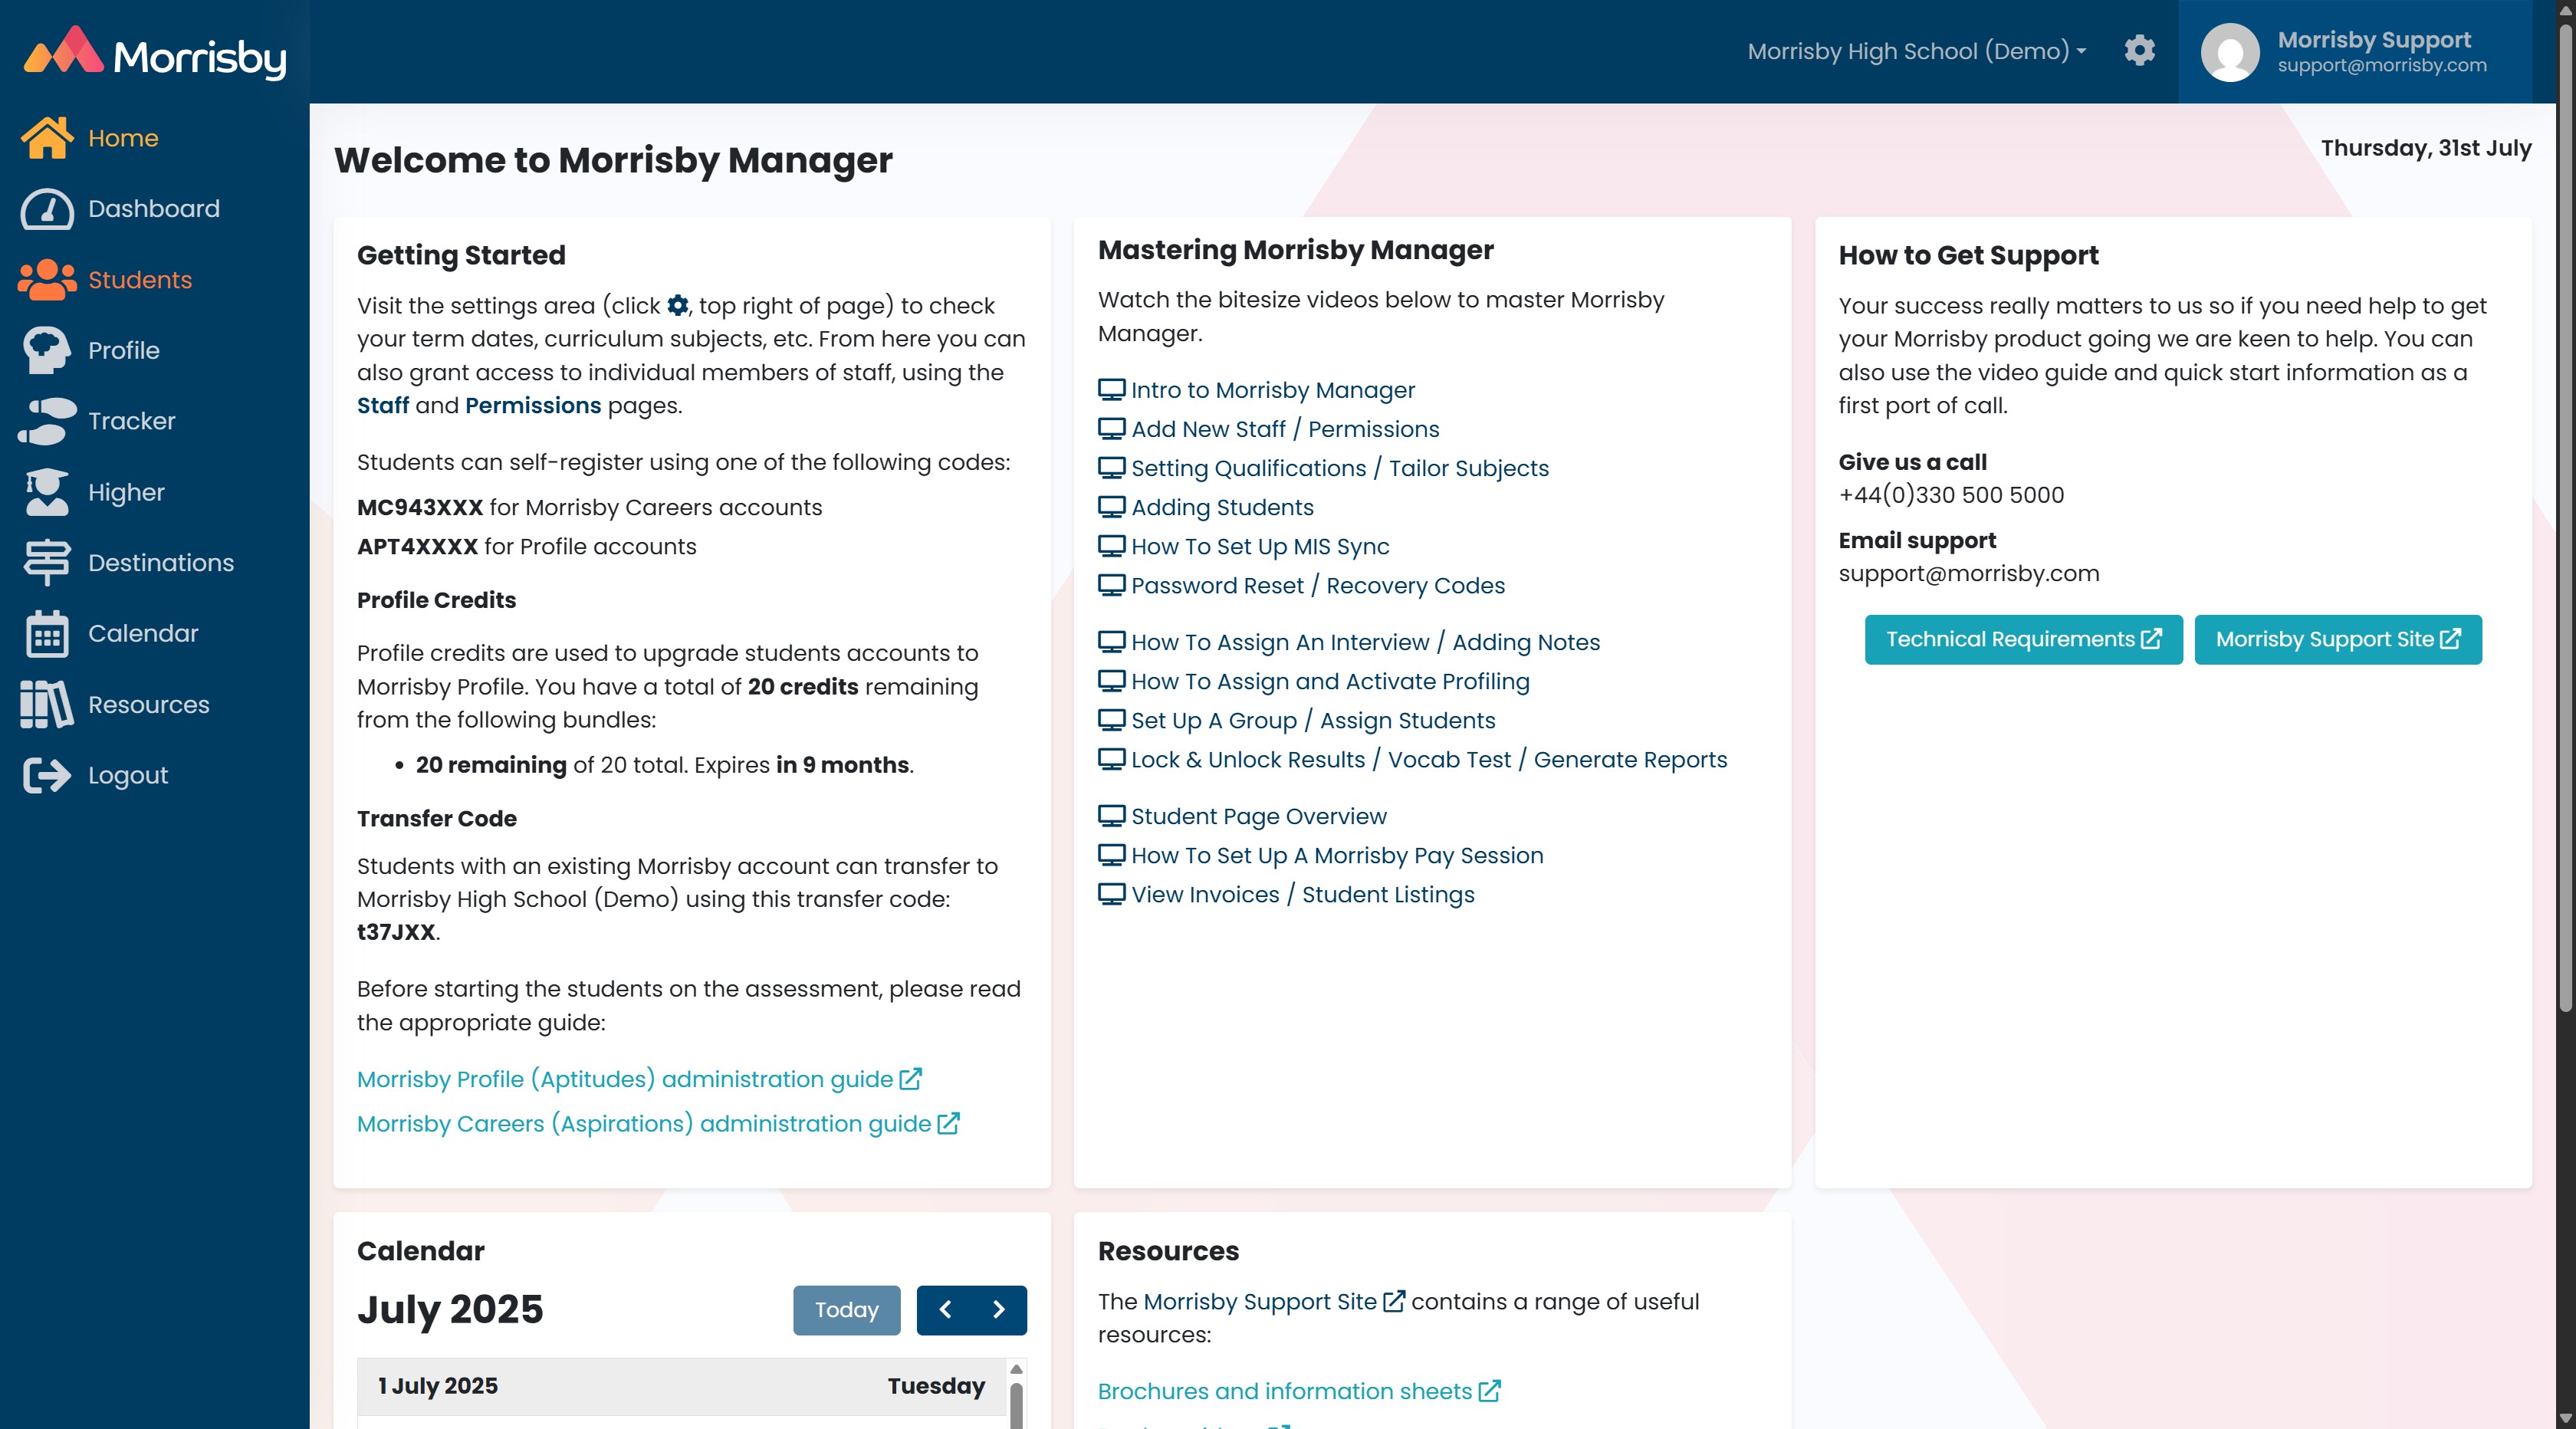Viewport: 2576px width, 1429px height.
Task: Open the Resources books icon
Action: pos(47,705)
